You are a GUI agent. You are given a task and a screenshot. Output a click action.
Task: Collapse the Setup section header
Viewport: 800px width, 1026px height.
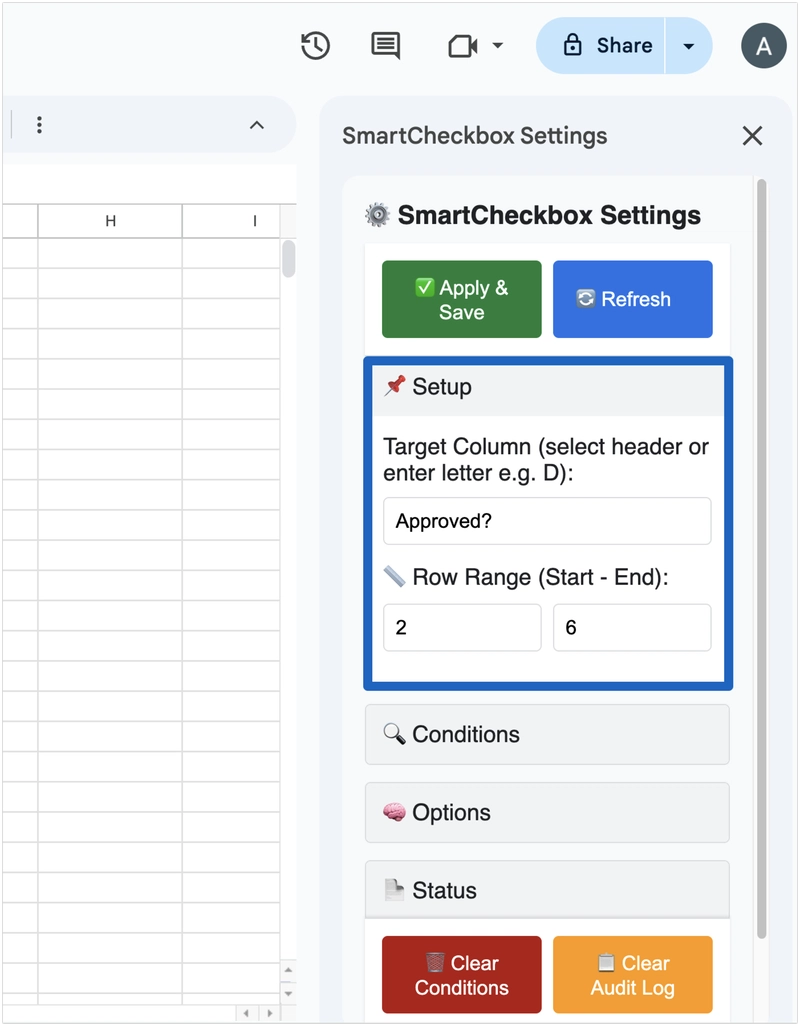tap(548, 387)
